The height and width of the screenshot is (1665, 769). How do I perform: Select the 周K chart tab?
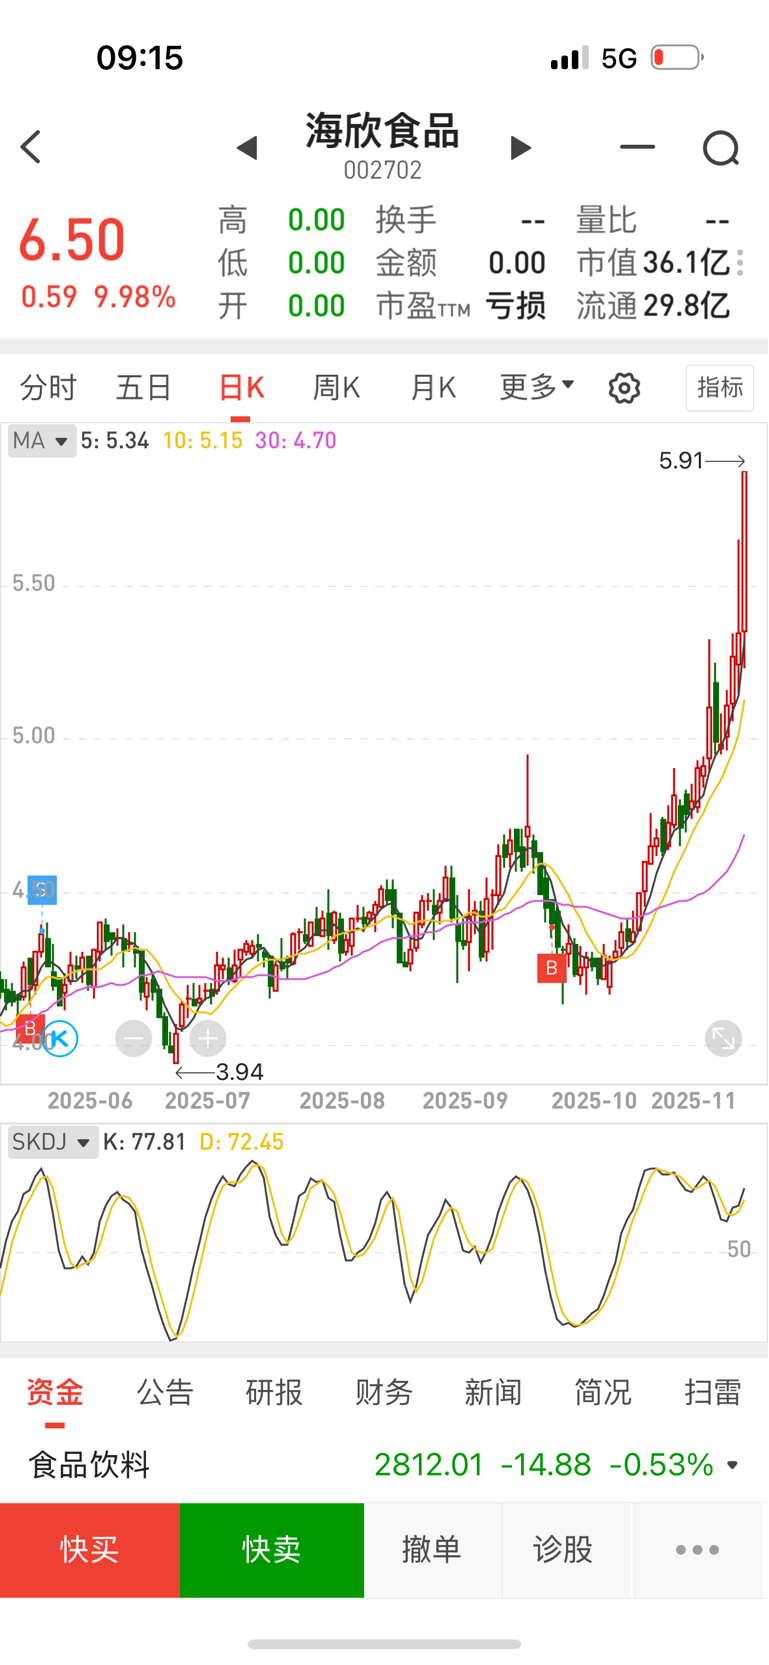tap(336, 387)
